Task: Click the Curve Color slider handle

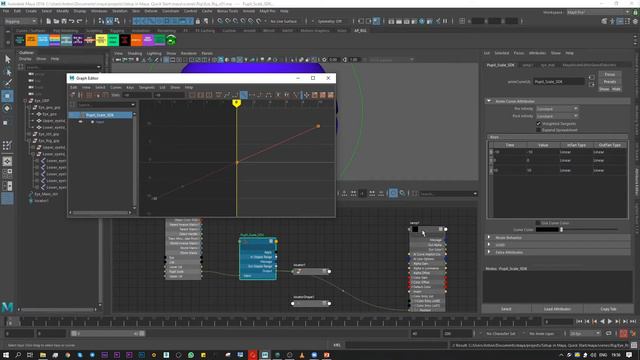Action: pos(562,230)
